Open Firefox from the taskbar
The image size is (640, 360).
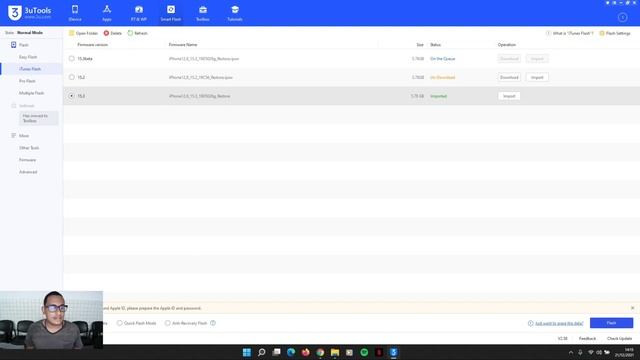point(305,352)
